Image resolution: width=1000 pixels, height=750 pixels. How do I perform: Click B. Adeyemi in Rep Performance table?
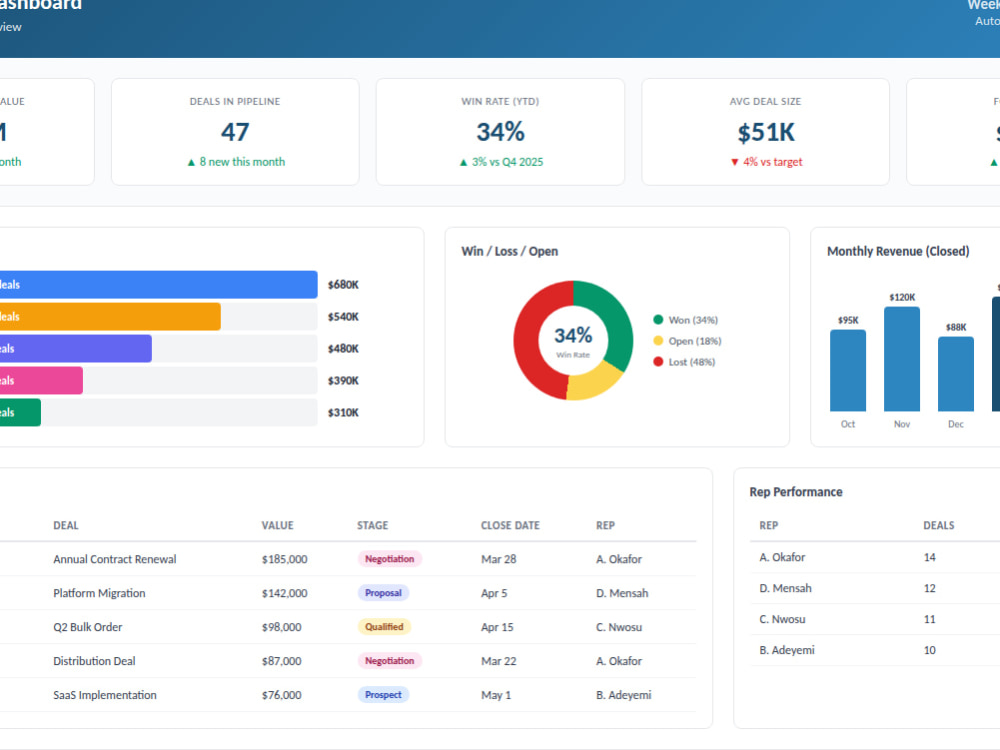point(786,650)
